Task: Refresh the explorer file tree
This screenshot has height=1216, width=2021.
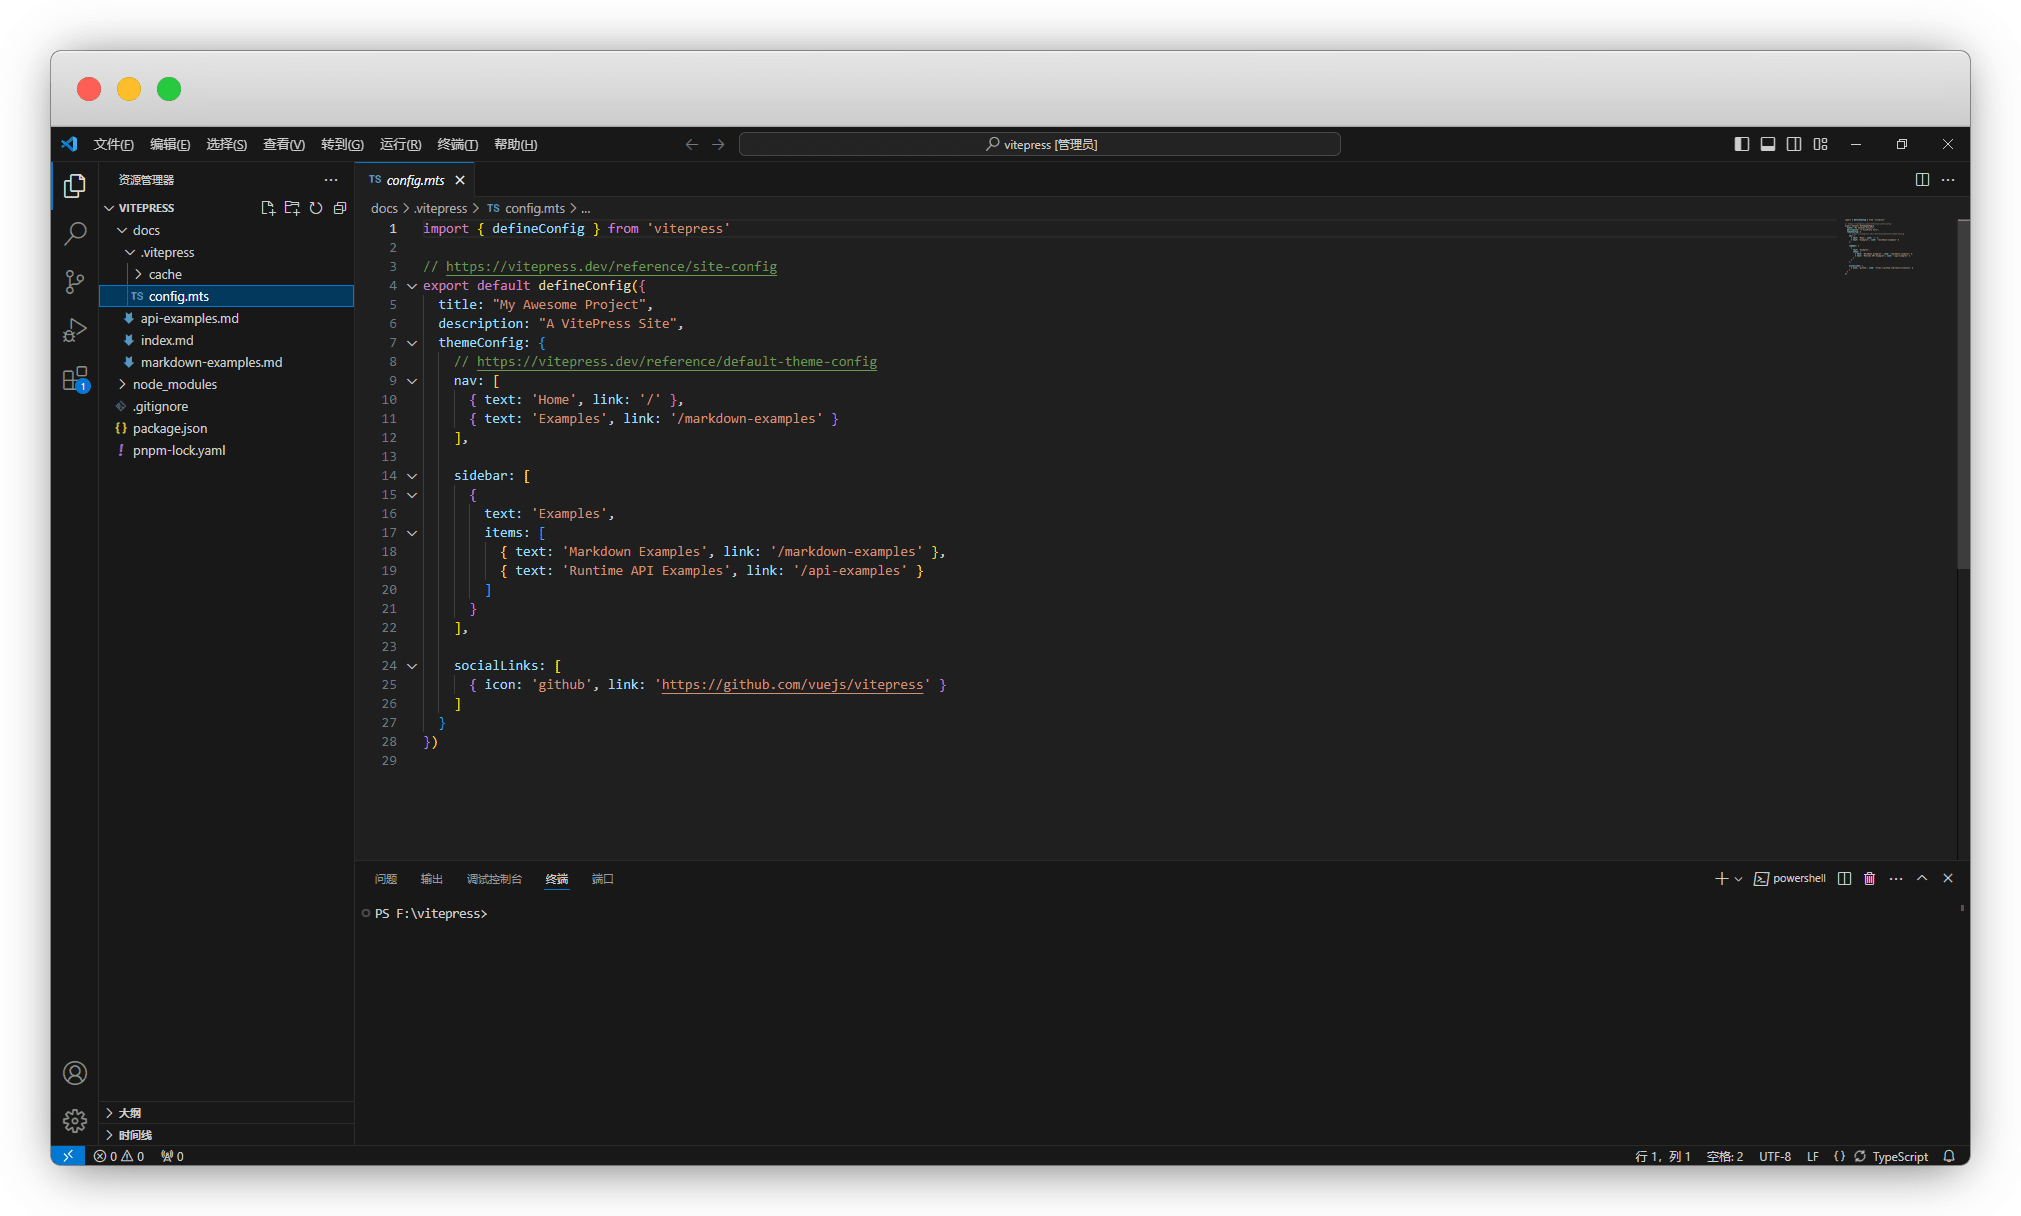Action: [x=316, y=208]
